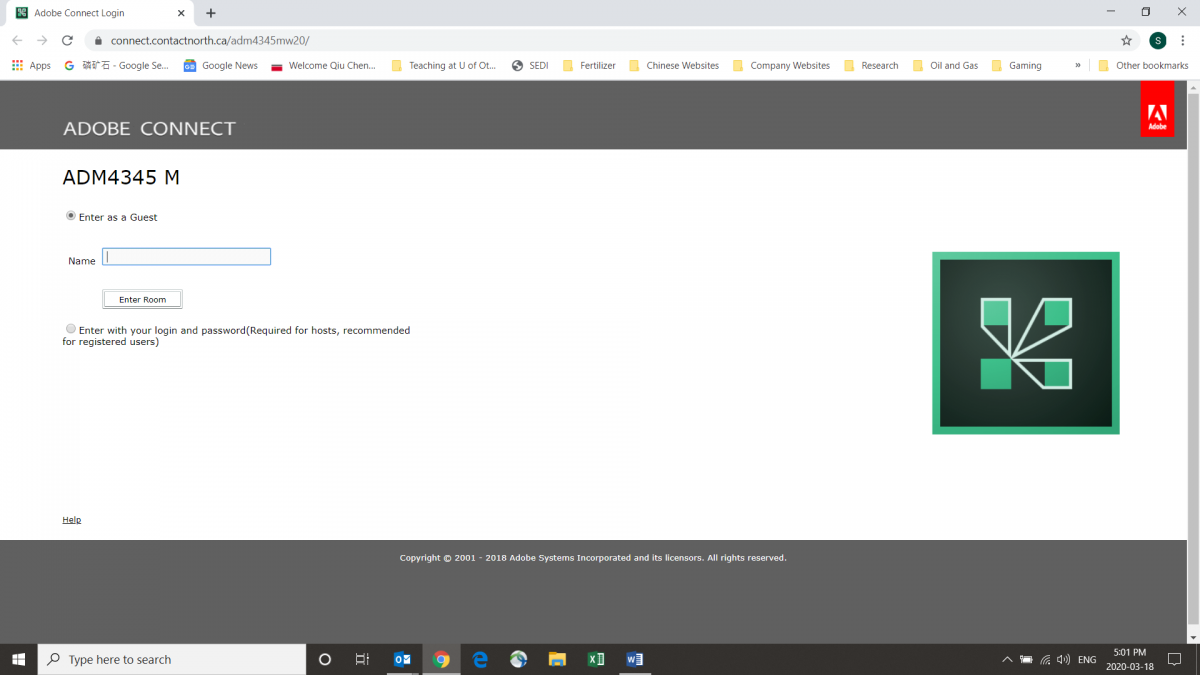Close the Adobe Connect Login tab
1200x675 pixels.
click(x=181, y=13)
